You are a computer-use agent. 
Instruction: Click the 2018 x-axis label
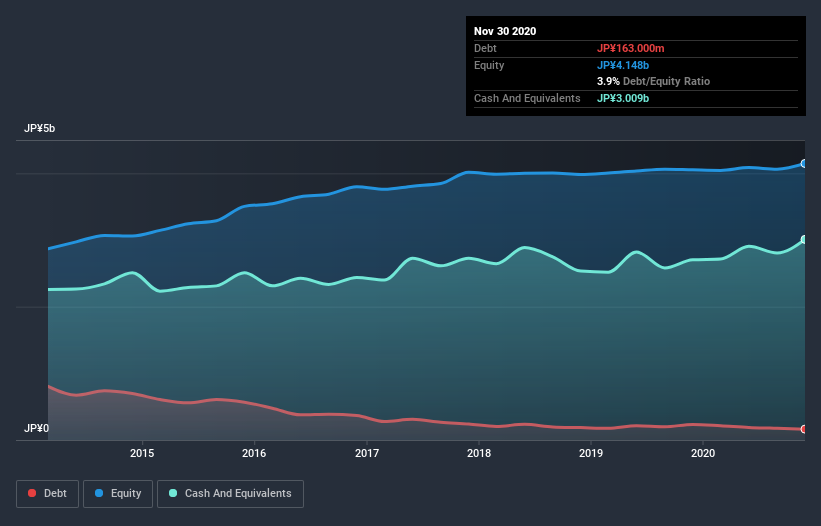click(479, 453)
